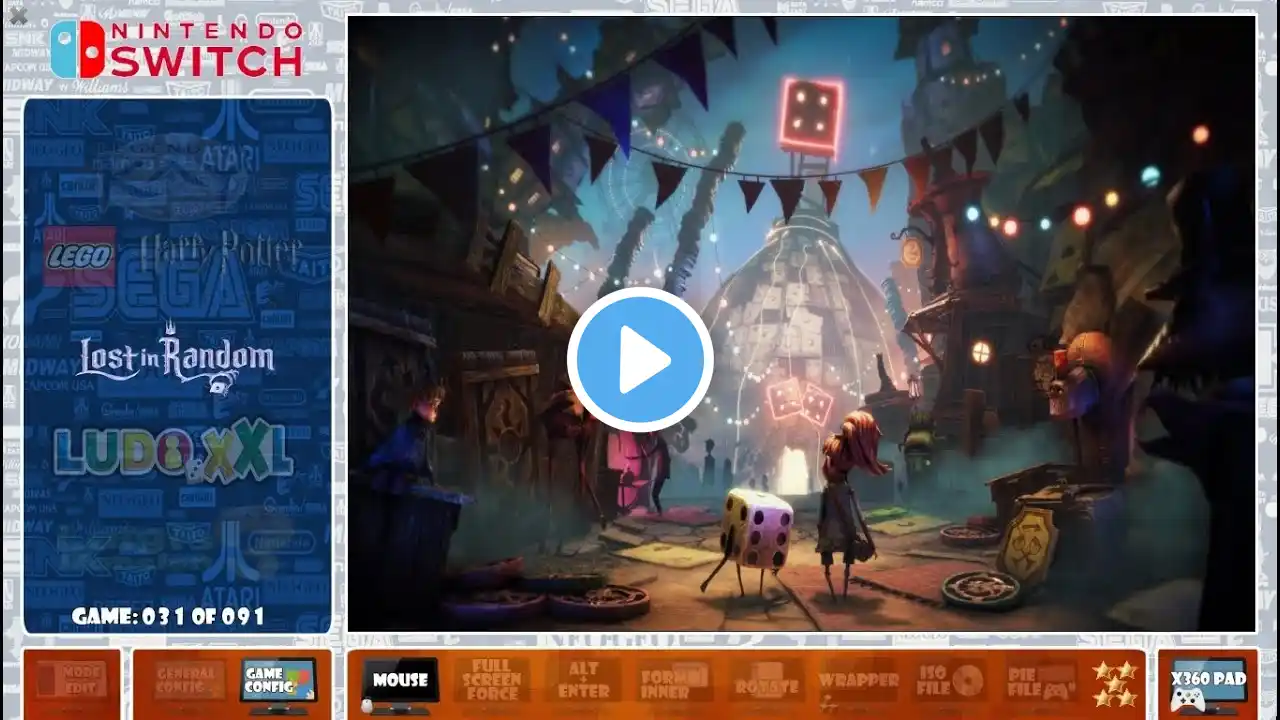Image resolution: width=1280 pixels, height=720 pixels.
Task: Select the LEGO Harry Potter game logo
Action: 172,254
